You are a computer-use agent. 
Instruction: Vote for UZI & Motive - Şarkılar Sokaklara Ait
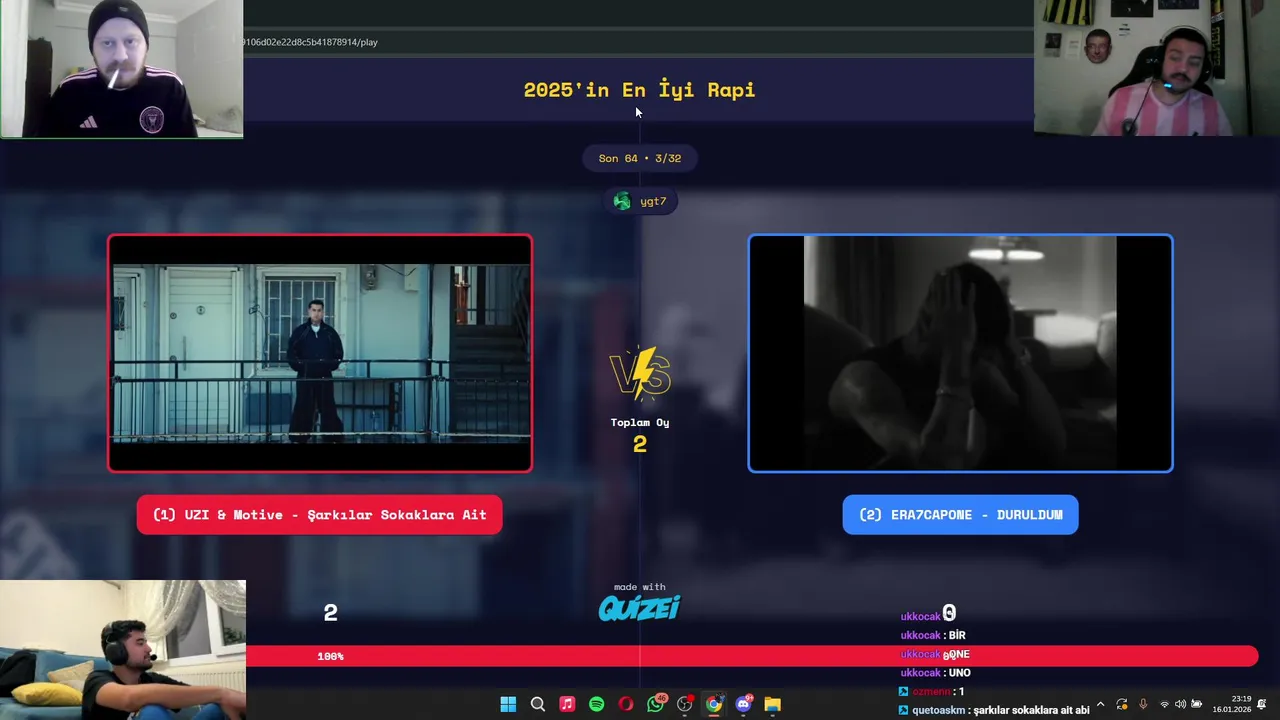pyautogui.click(x=320, y=515)
